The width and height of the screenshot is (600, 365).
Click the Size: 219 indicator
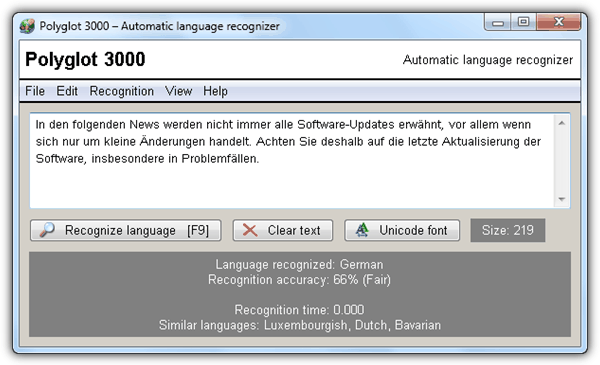(508, 230)
